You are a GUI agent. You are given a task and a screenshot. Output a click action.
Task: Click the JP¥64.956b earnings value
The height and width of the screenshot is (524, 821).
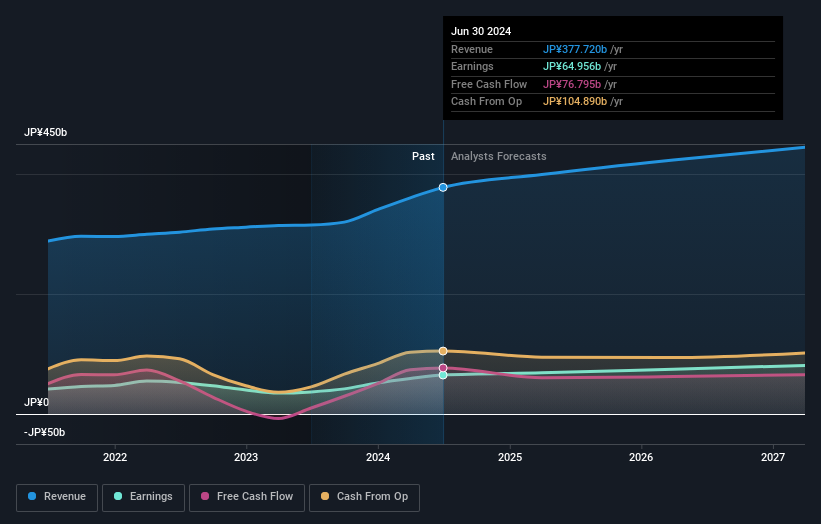(x=572, y=66)
